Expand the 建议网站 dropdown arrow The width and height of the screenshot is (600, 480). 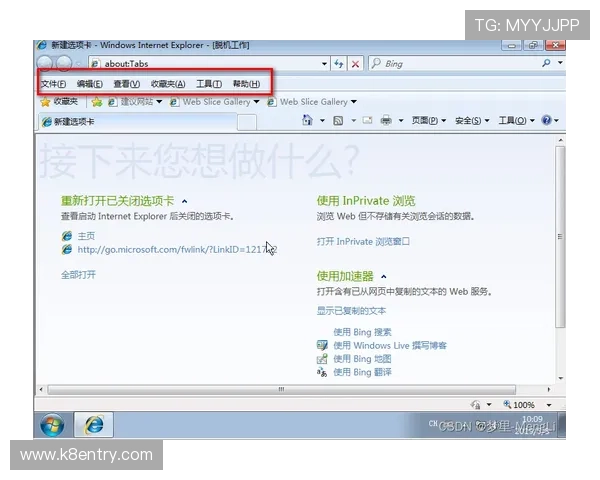point(159,101)
